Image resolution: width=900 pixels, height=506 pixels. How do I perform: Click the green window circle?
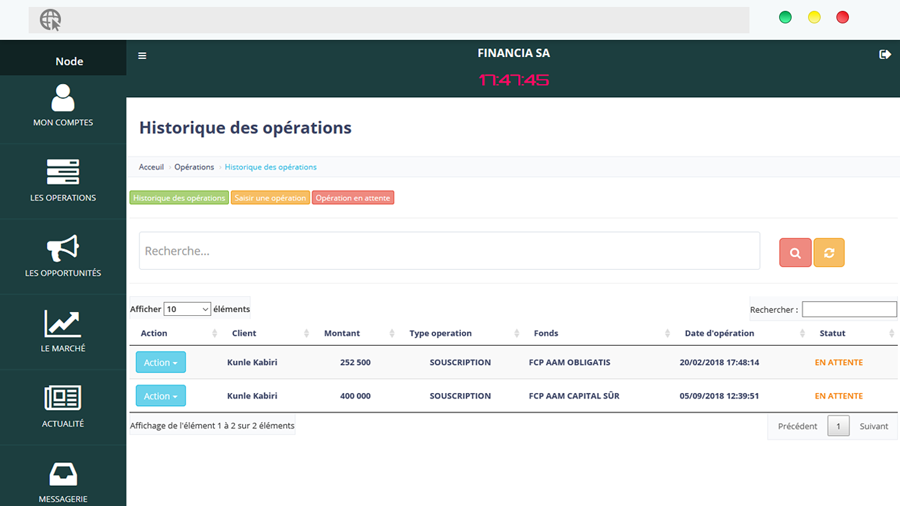[x=785, y=17]
